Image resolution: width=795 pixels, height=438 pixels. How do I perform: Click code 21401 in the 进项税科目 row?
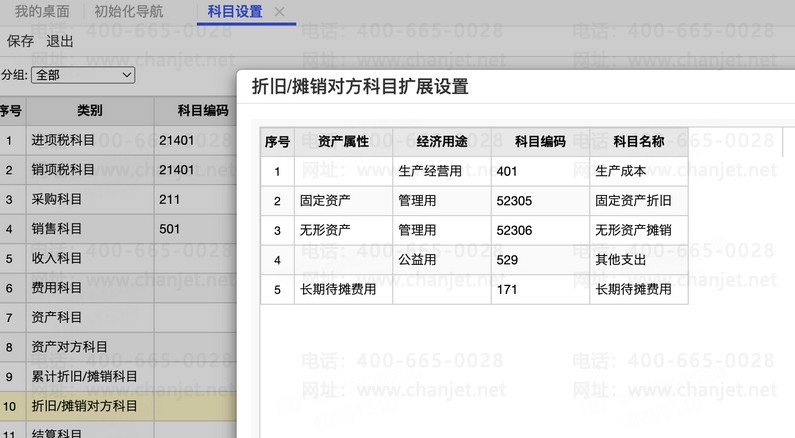pos(176,140)
